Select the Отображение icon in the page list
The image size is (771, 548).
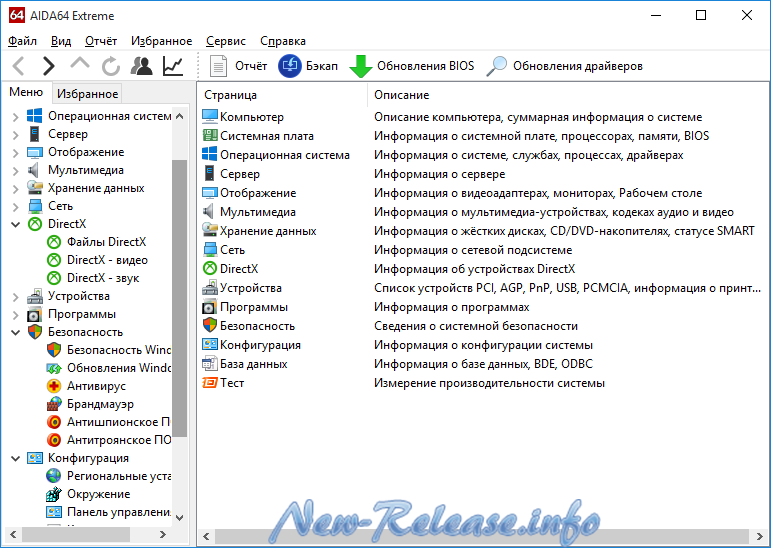tap(210, 193)
